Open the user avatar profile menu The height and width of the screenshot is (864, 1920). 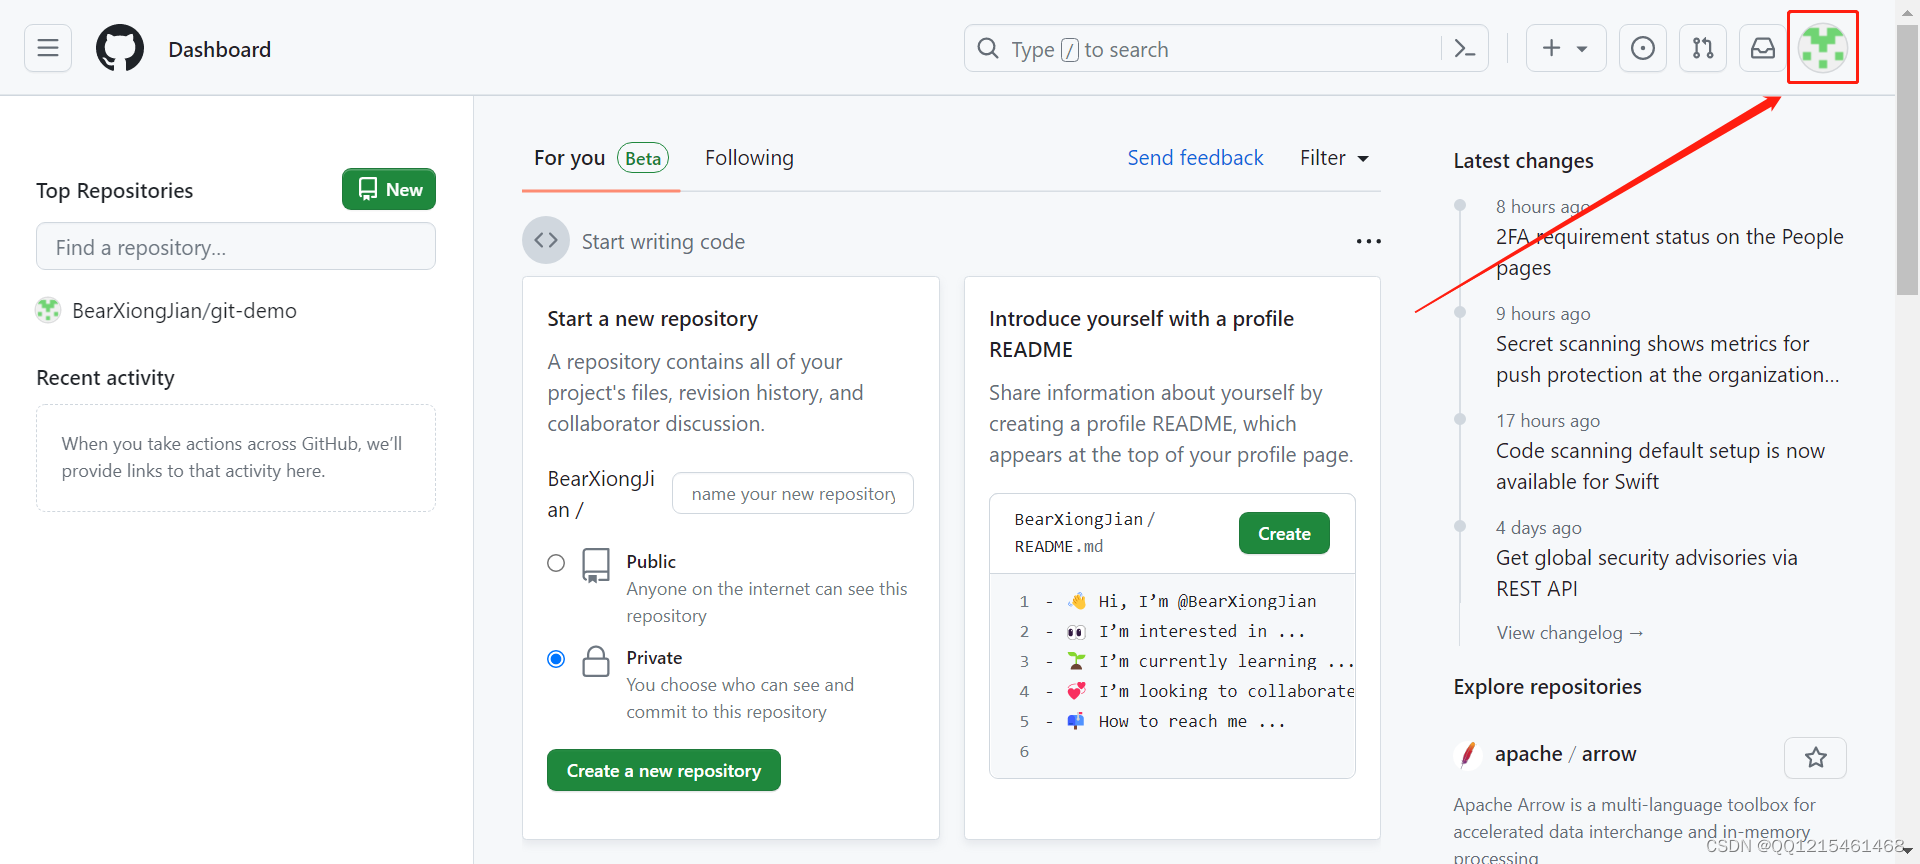[x=1823, y=48]
